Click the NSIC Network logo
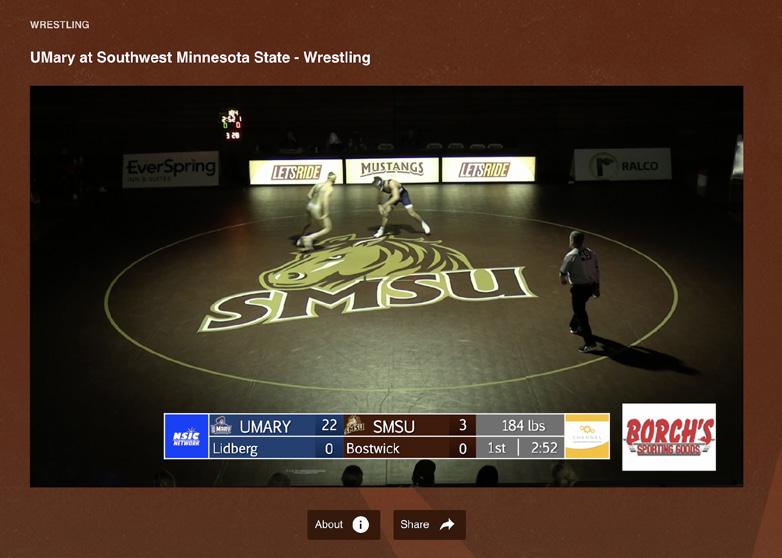 (187, 436)
